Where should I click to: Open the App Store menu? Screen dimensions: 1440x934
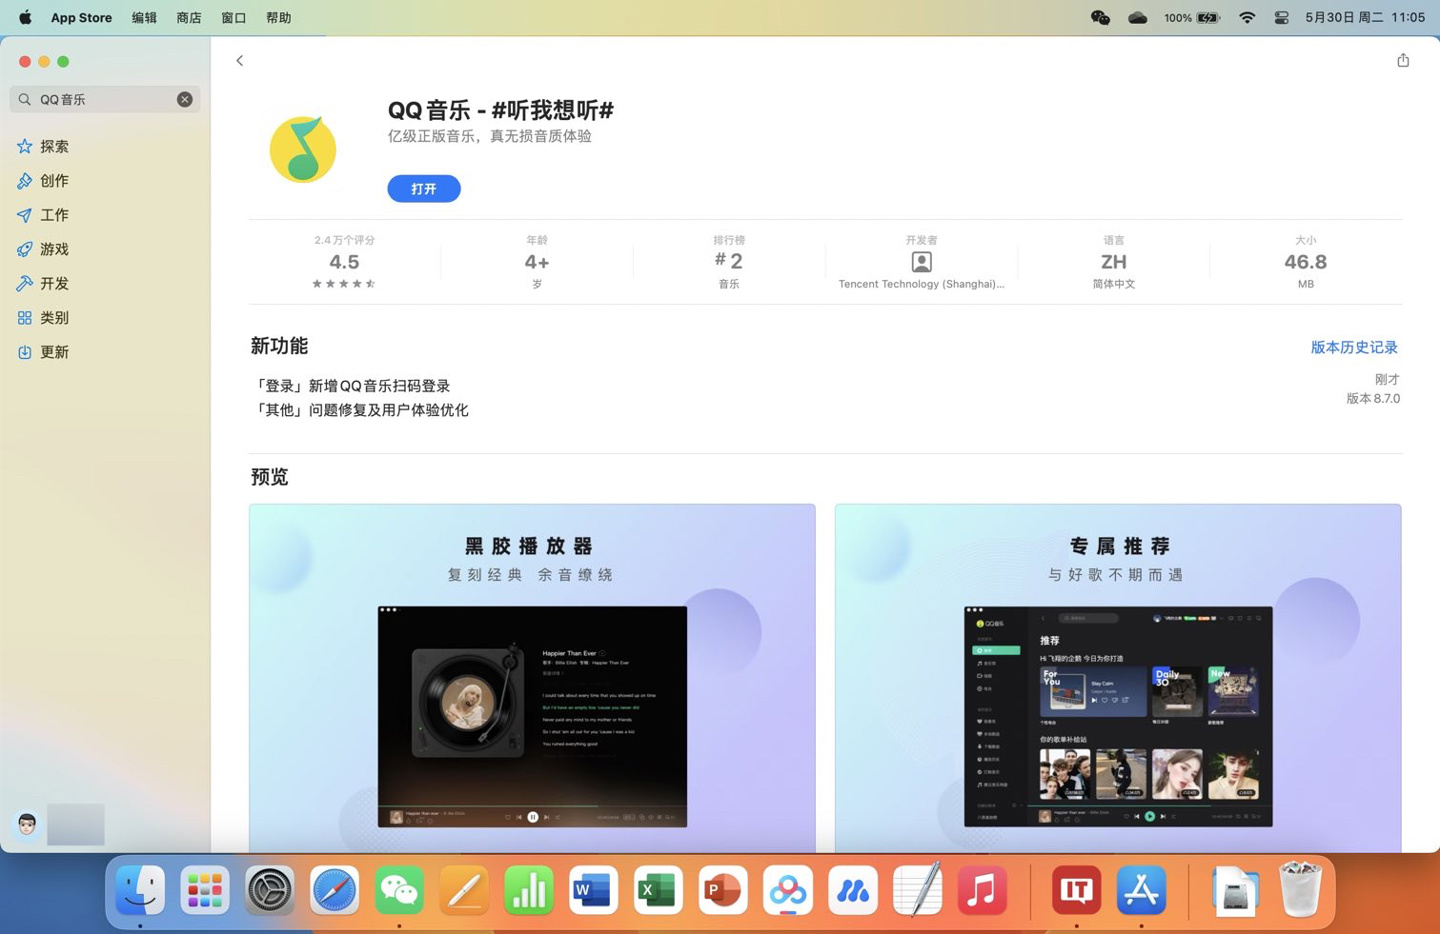(x=81, y=17)
